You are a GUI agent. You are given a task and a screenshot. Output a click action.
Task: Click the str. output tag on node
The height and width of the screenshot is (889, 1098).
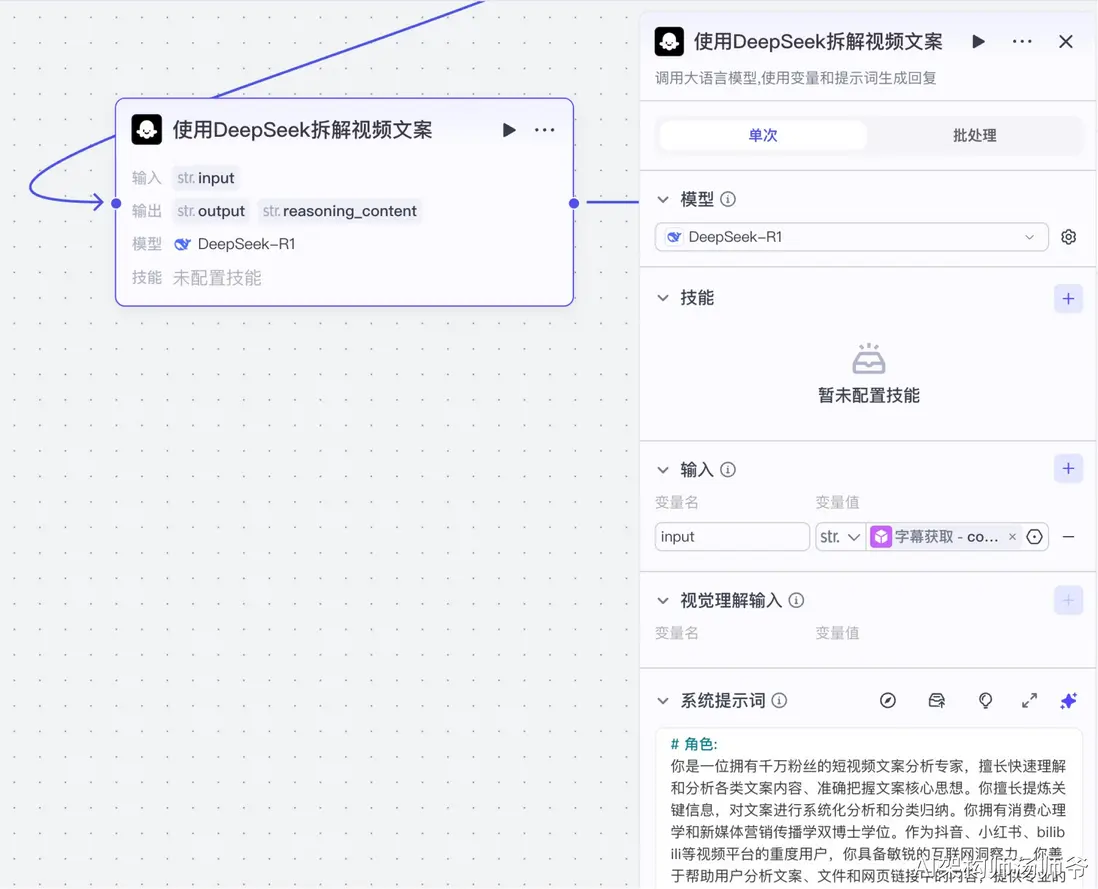pos(211,211)
